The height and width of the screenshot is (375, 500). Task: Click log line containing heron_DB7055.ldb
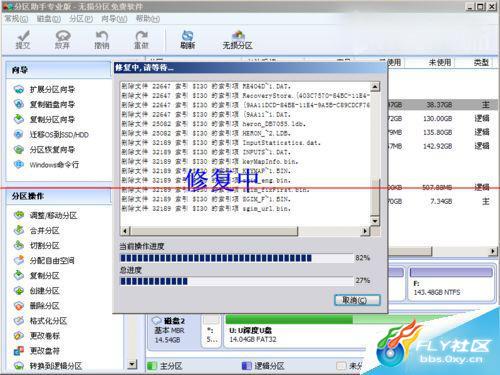point(214,124)
